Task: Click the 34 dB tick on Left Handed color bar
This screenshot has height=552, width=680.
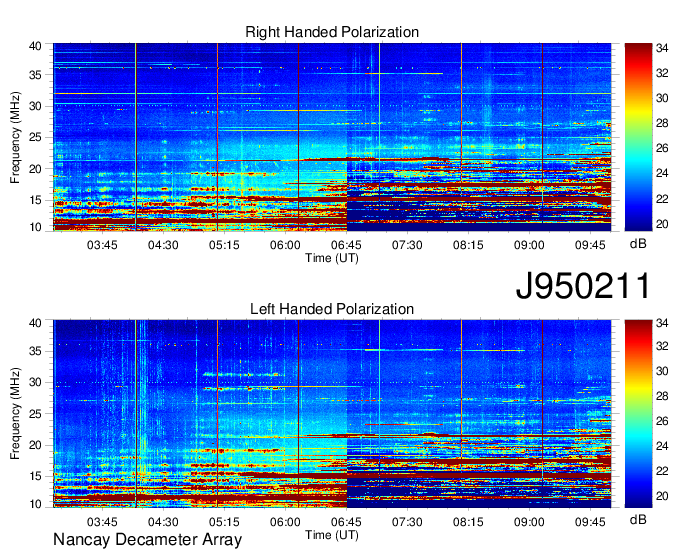Action: [662, 323]
